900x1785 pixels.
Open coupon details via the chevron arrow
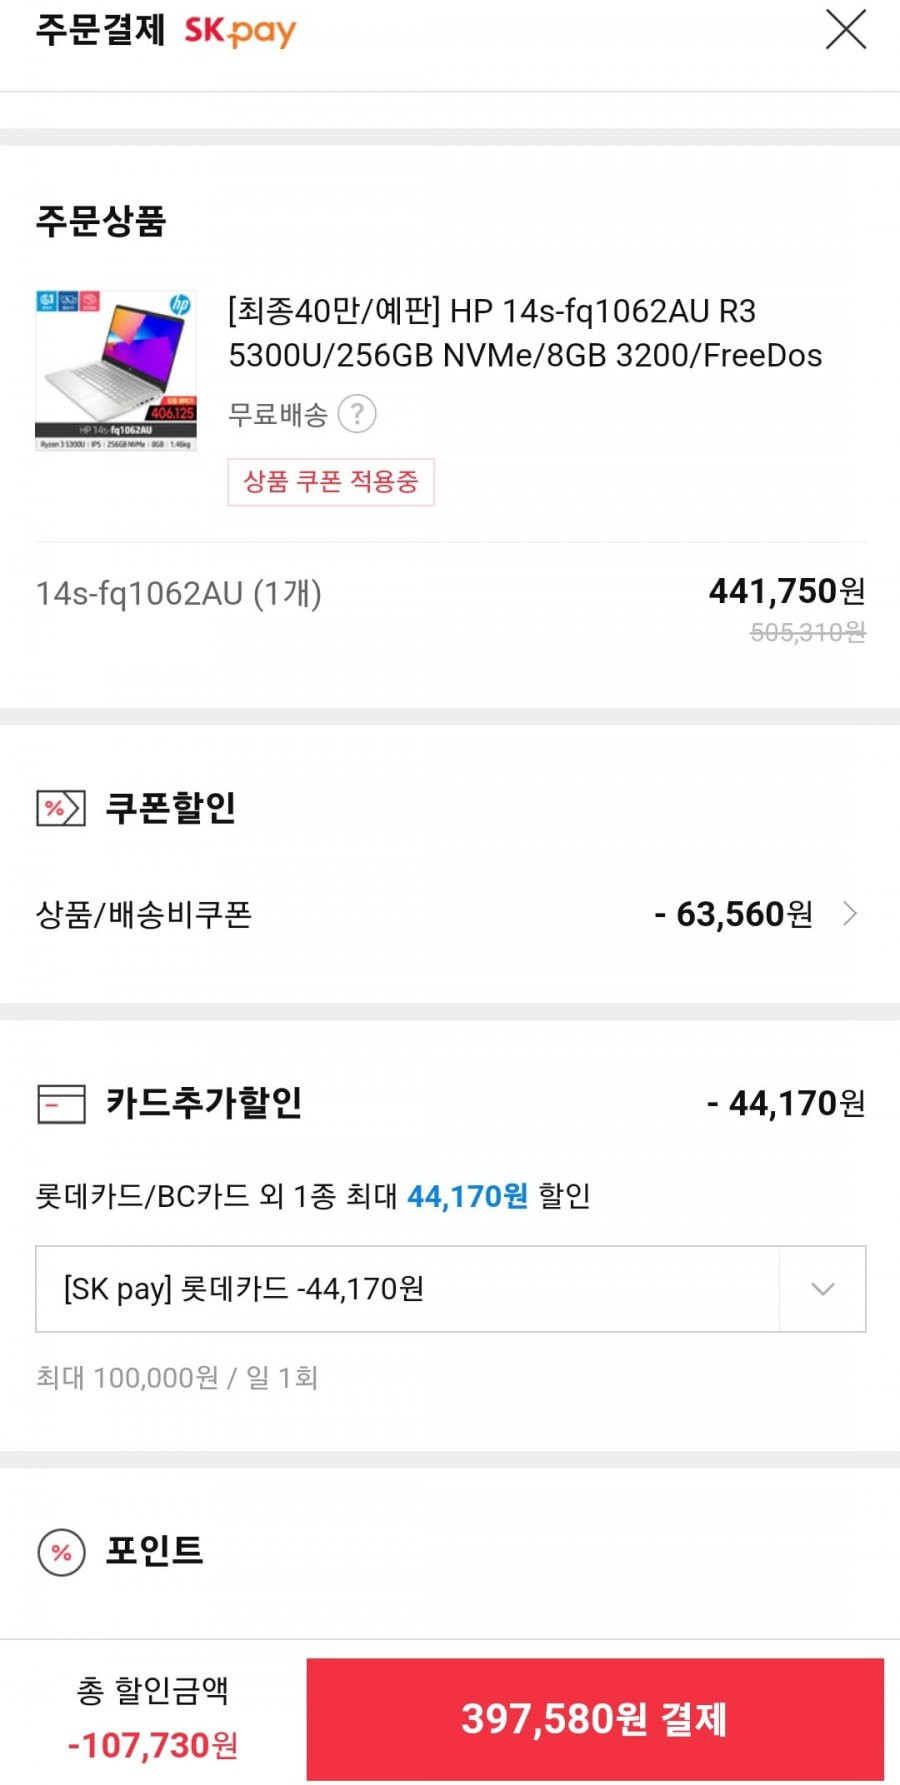point(850,914)
